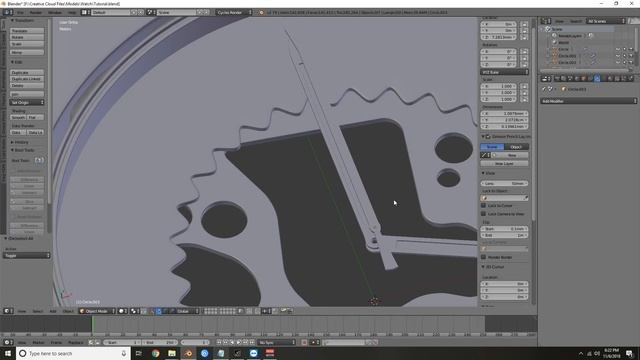Click the Mirror button
This screenshot has width=640, height=360.
[27, 52]
